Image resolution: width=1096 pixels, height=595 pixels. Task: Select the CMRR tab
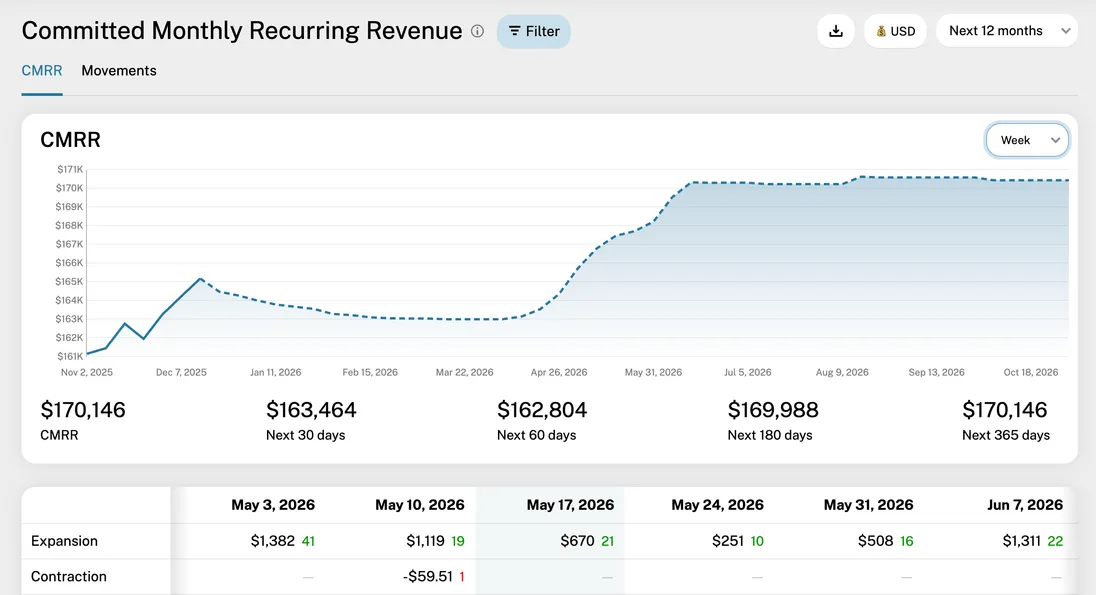pos(42,70)
